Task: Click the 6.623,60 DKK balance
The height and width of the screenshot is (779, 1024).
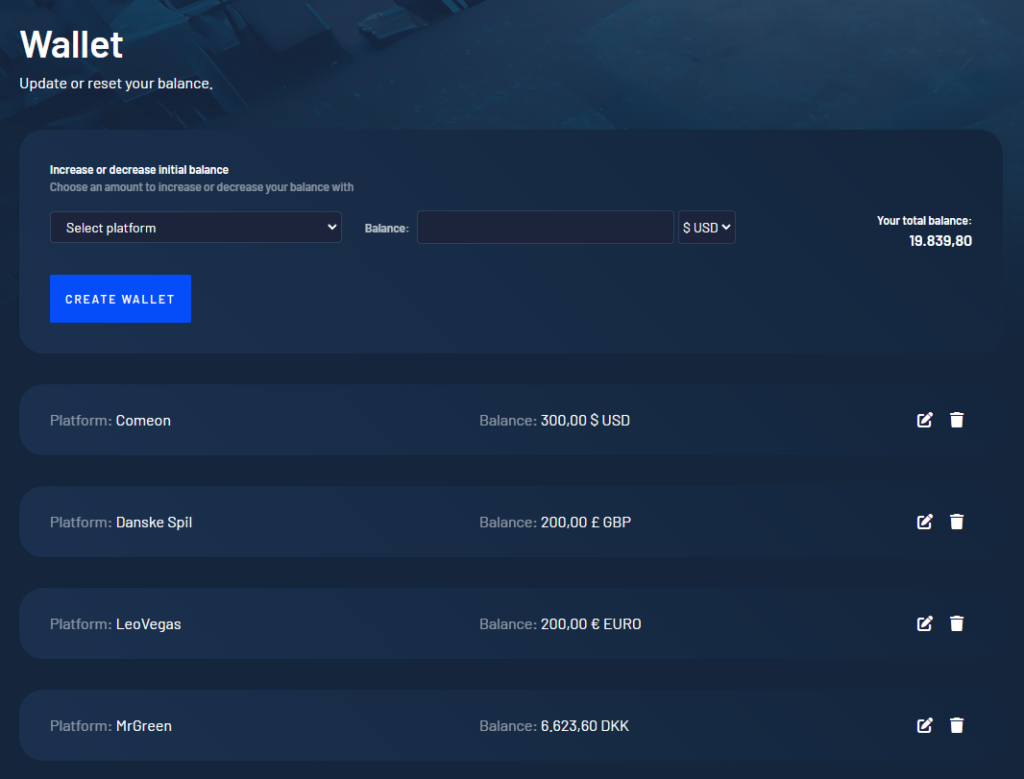Action: (x=584, y=726)
